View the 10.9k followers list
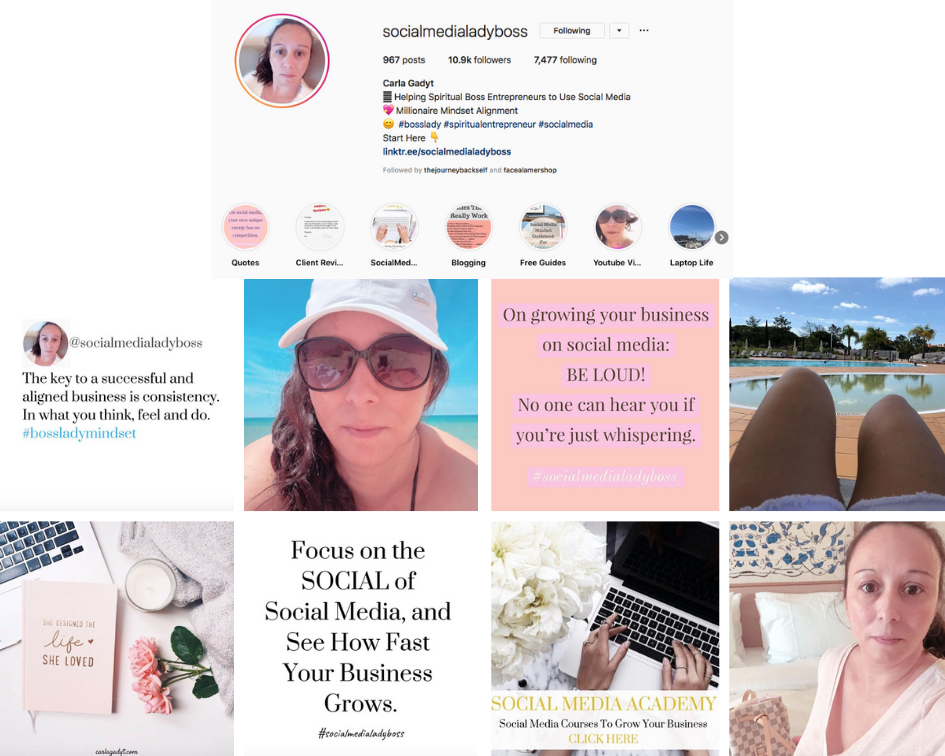 [x=479, y=60]
